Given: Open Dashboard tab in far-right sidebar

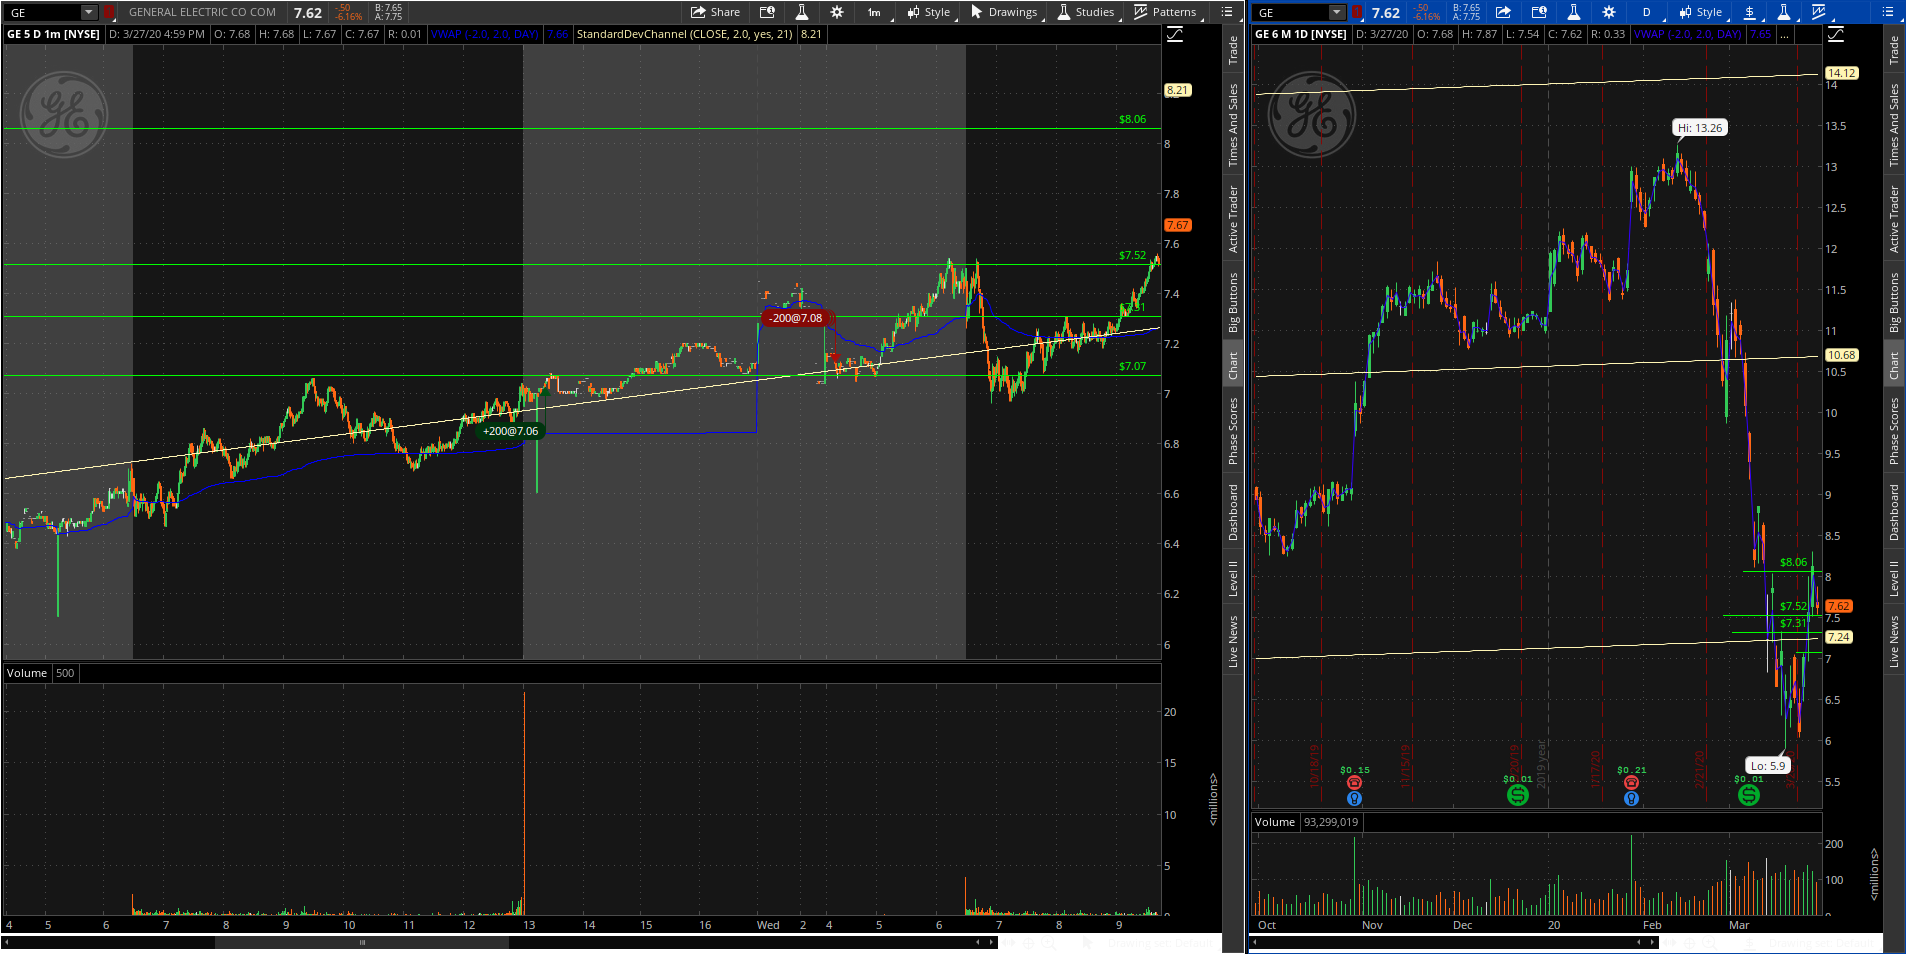Looking at the screenshot, I should click(1894, 512).
